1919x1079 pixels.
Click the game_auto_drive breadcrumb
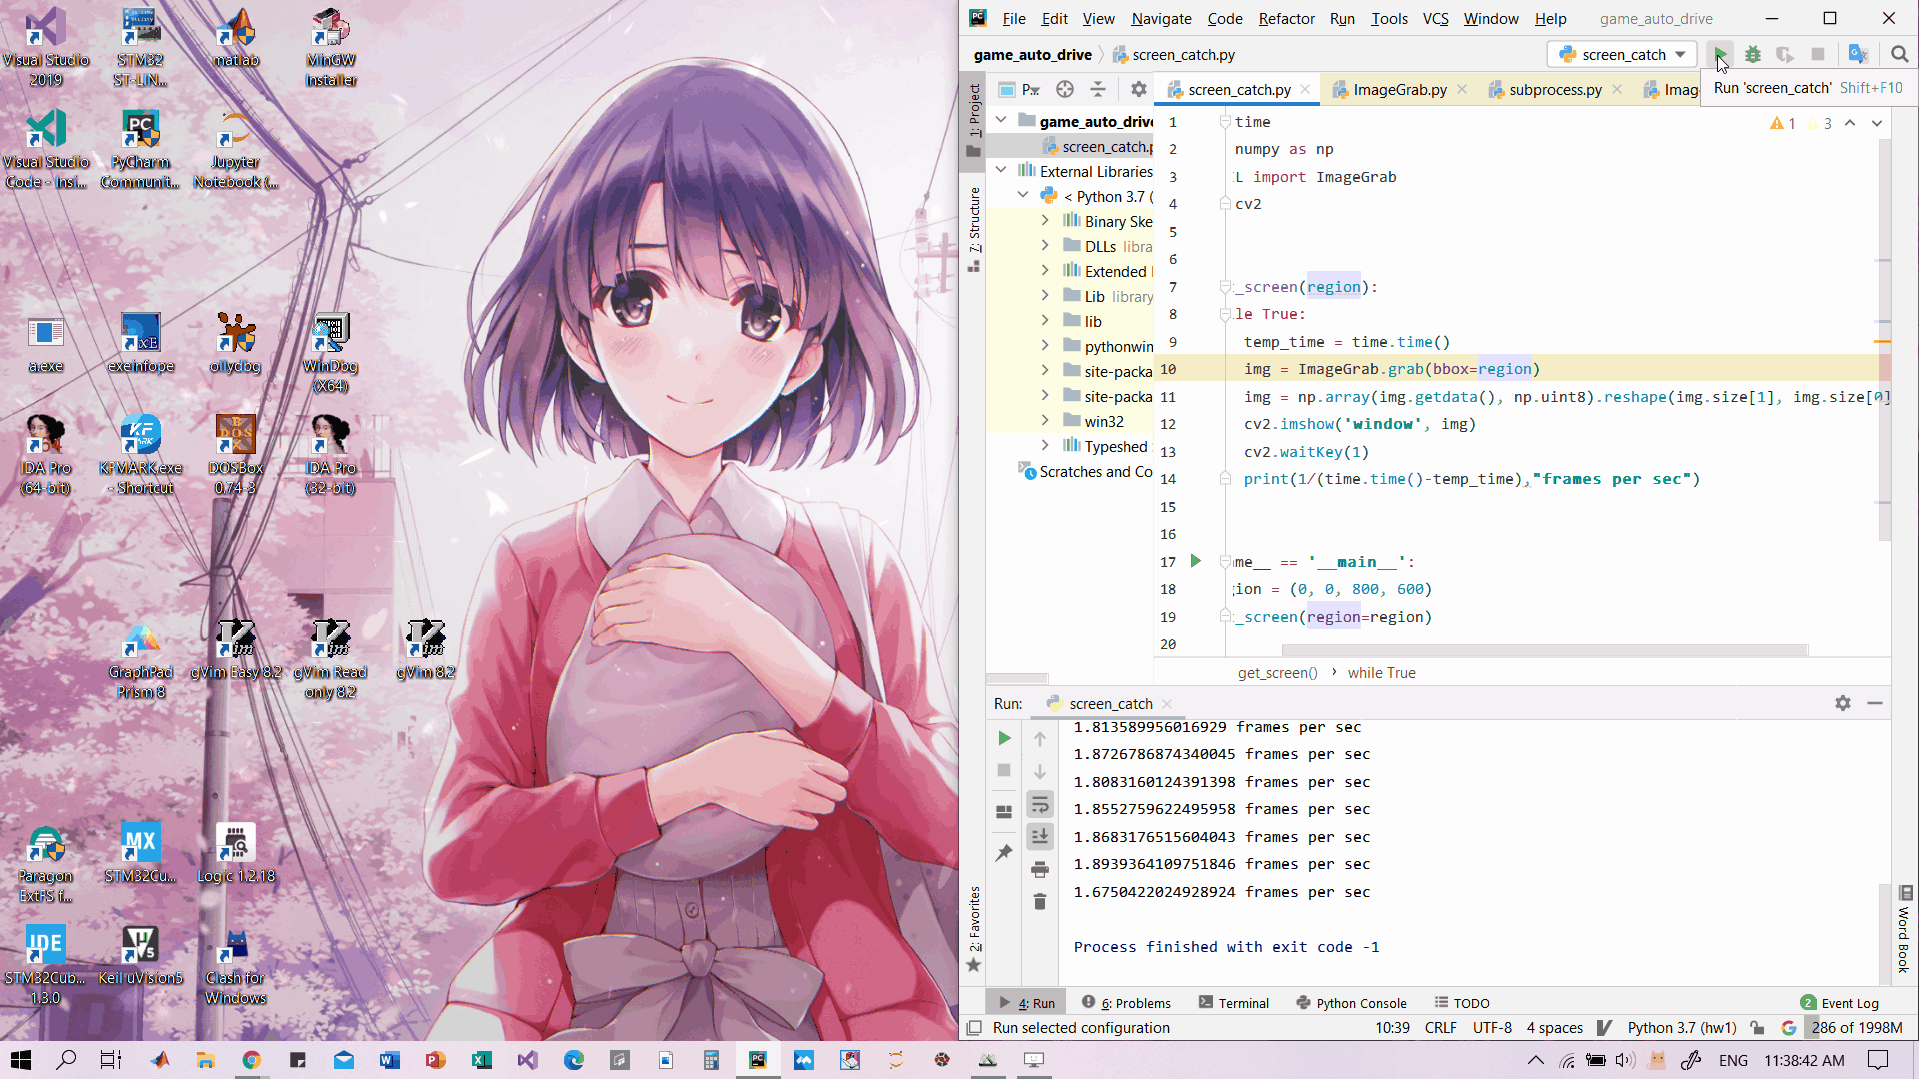point(1032,55)
